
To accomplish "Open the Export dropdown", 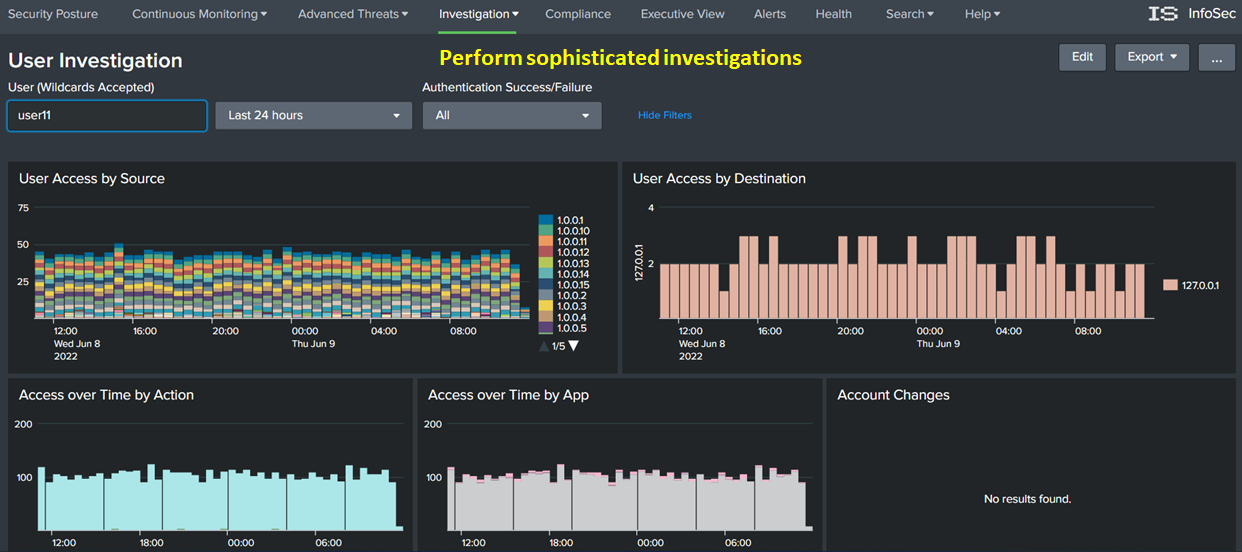I will pyautogui.click(x=1152, y=57).
